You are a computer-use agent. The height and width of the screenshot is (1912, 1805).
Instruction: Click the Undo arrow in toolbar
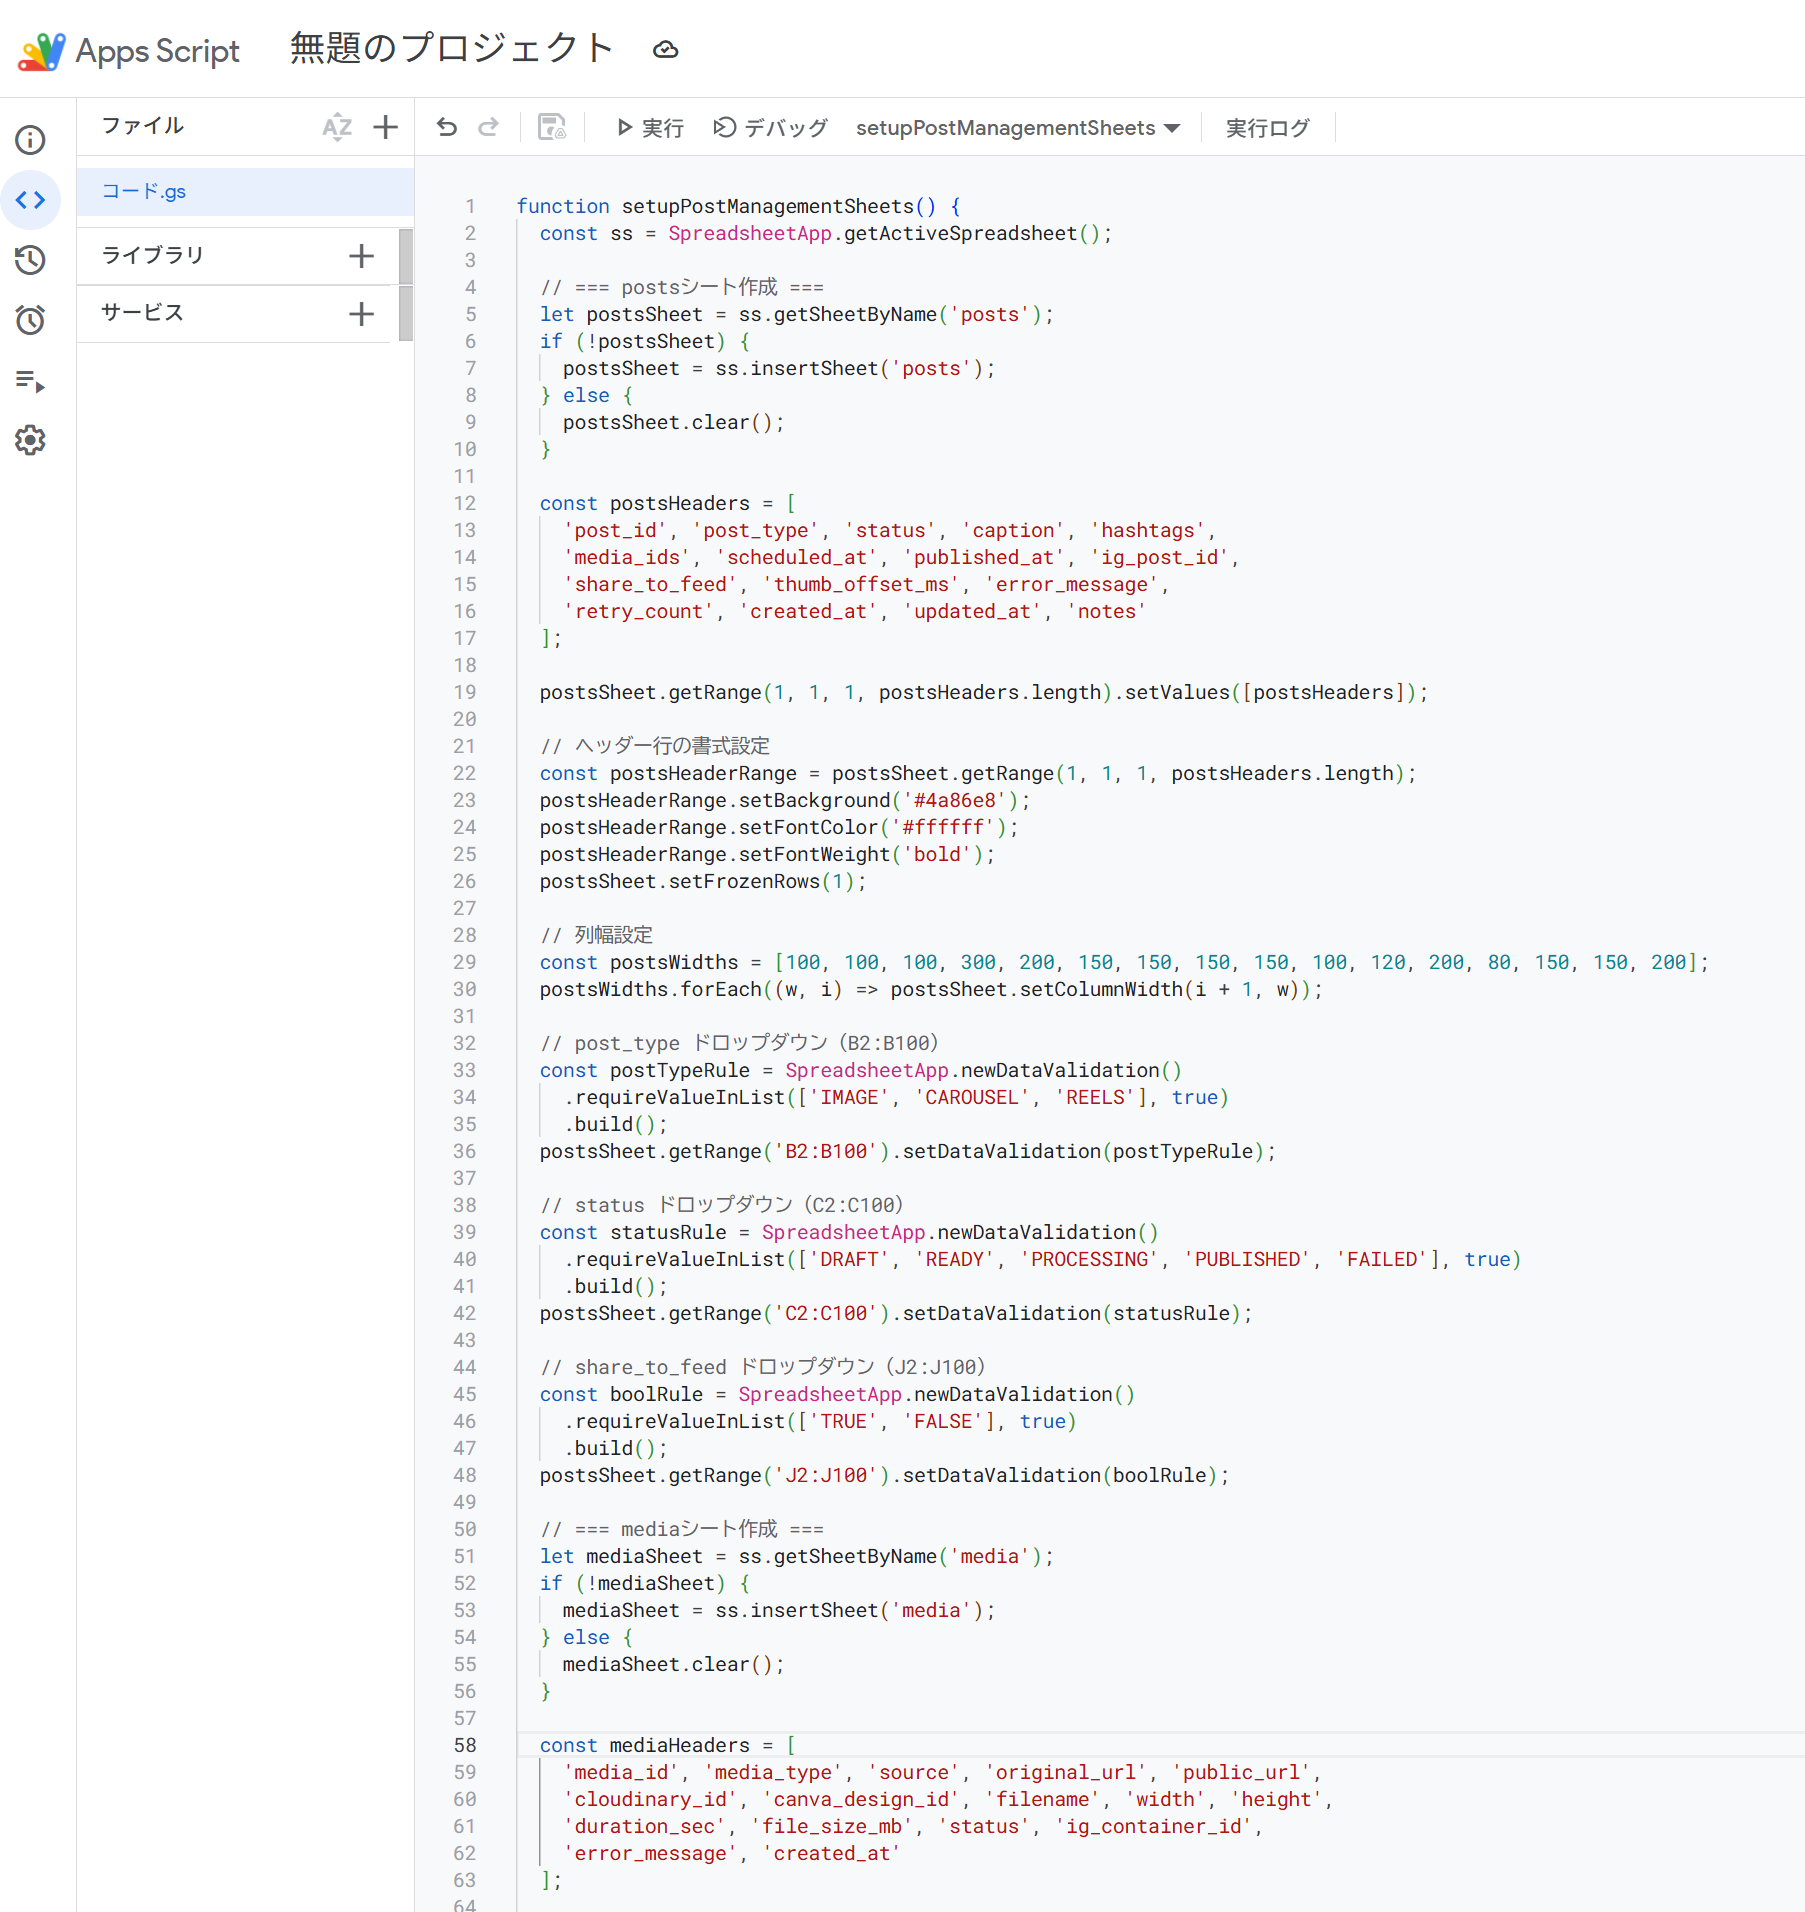coord(447,127)
